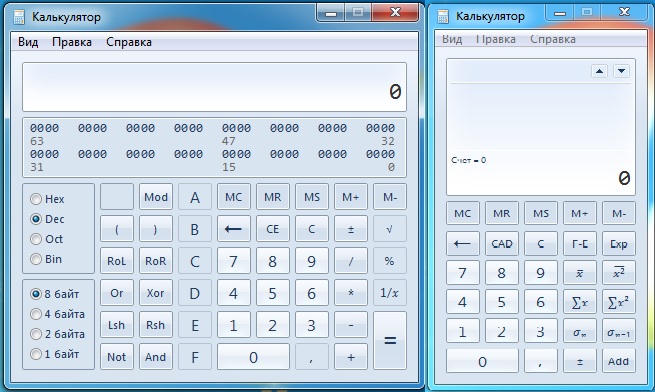Click the RoR rotate right button
655x392 pixels.
point(156,261)
